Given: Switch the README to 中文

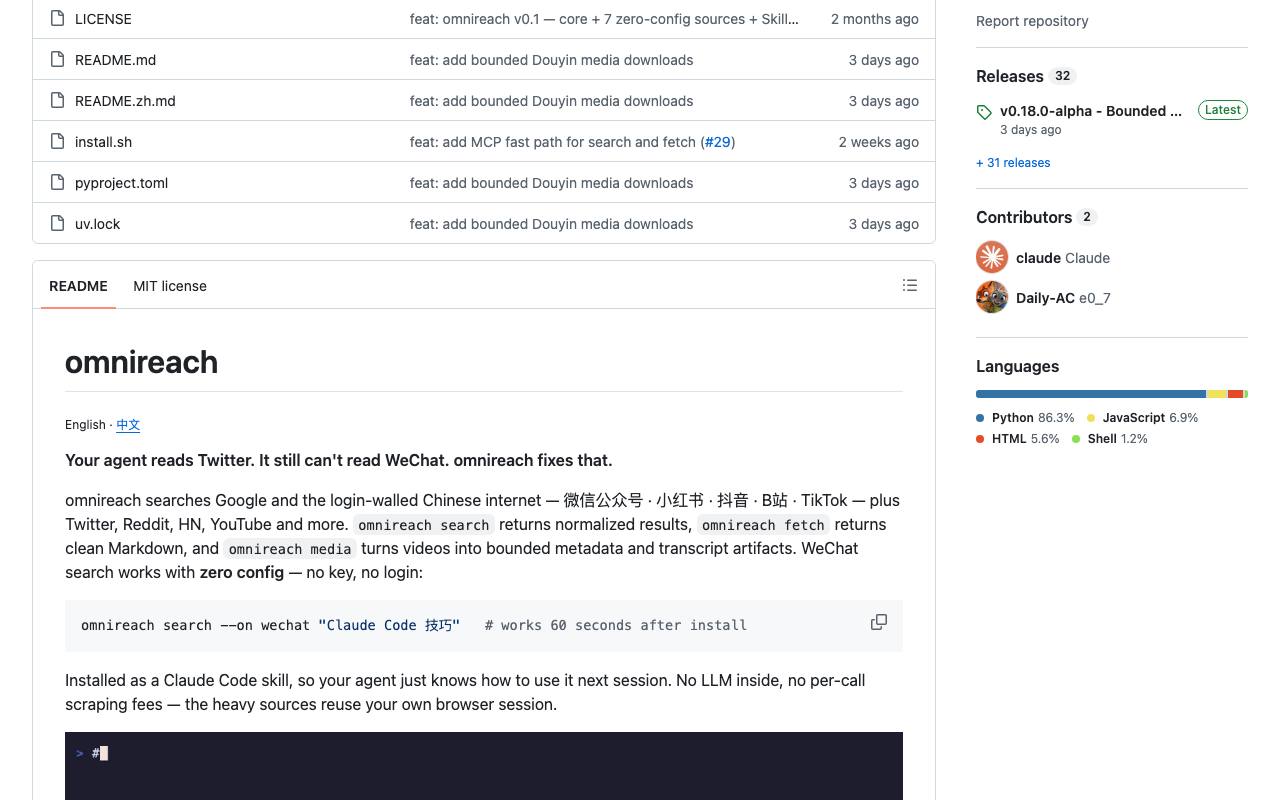Looking at the screenshot, I should click(x=128, y=425).
